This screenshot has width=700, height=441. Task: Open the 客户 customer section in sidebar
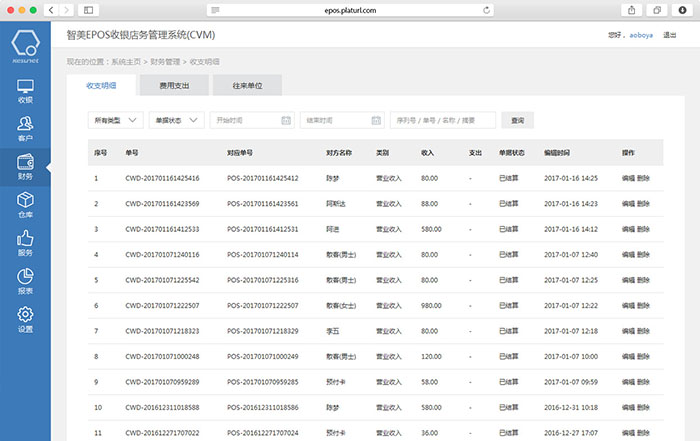pos(25,129)
